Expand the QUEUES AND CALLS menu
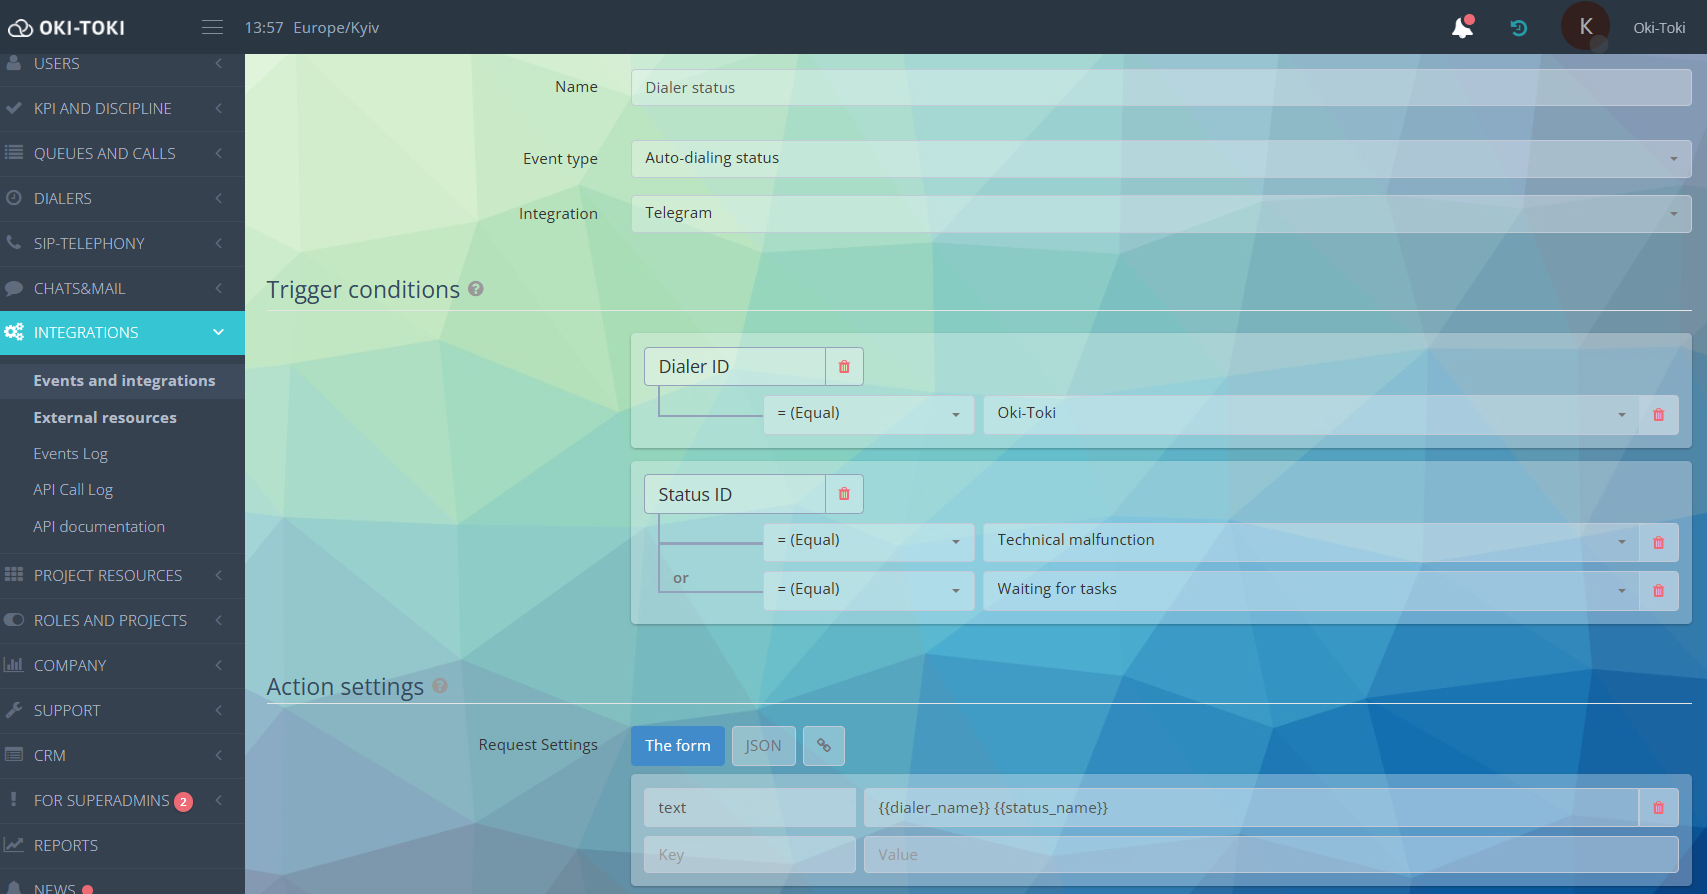Image resolution: width=1707 pixels, height=894 pixels. (x=122, y=154)
